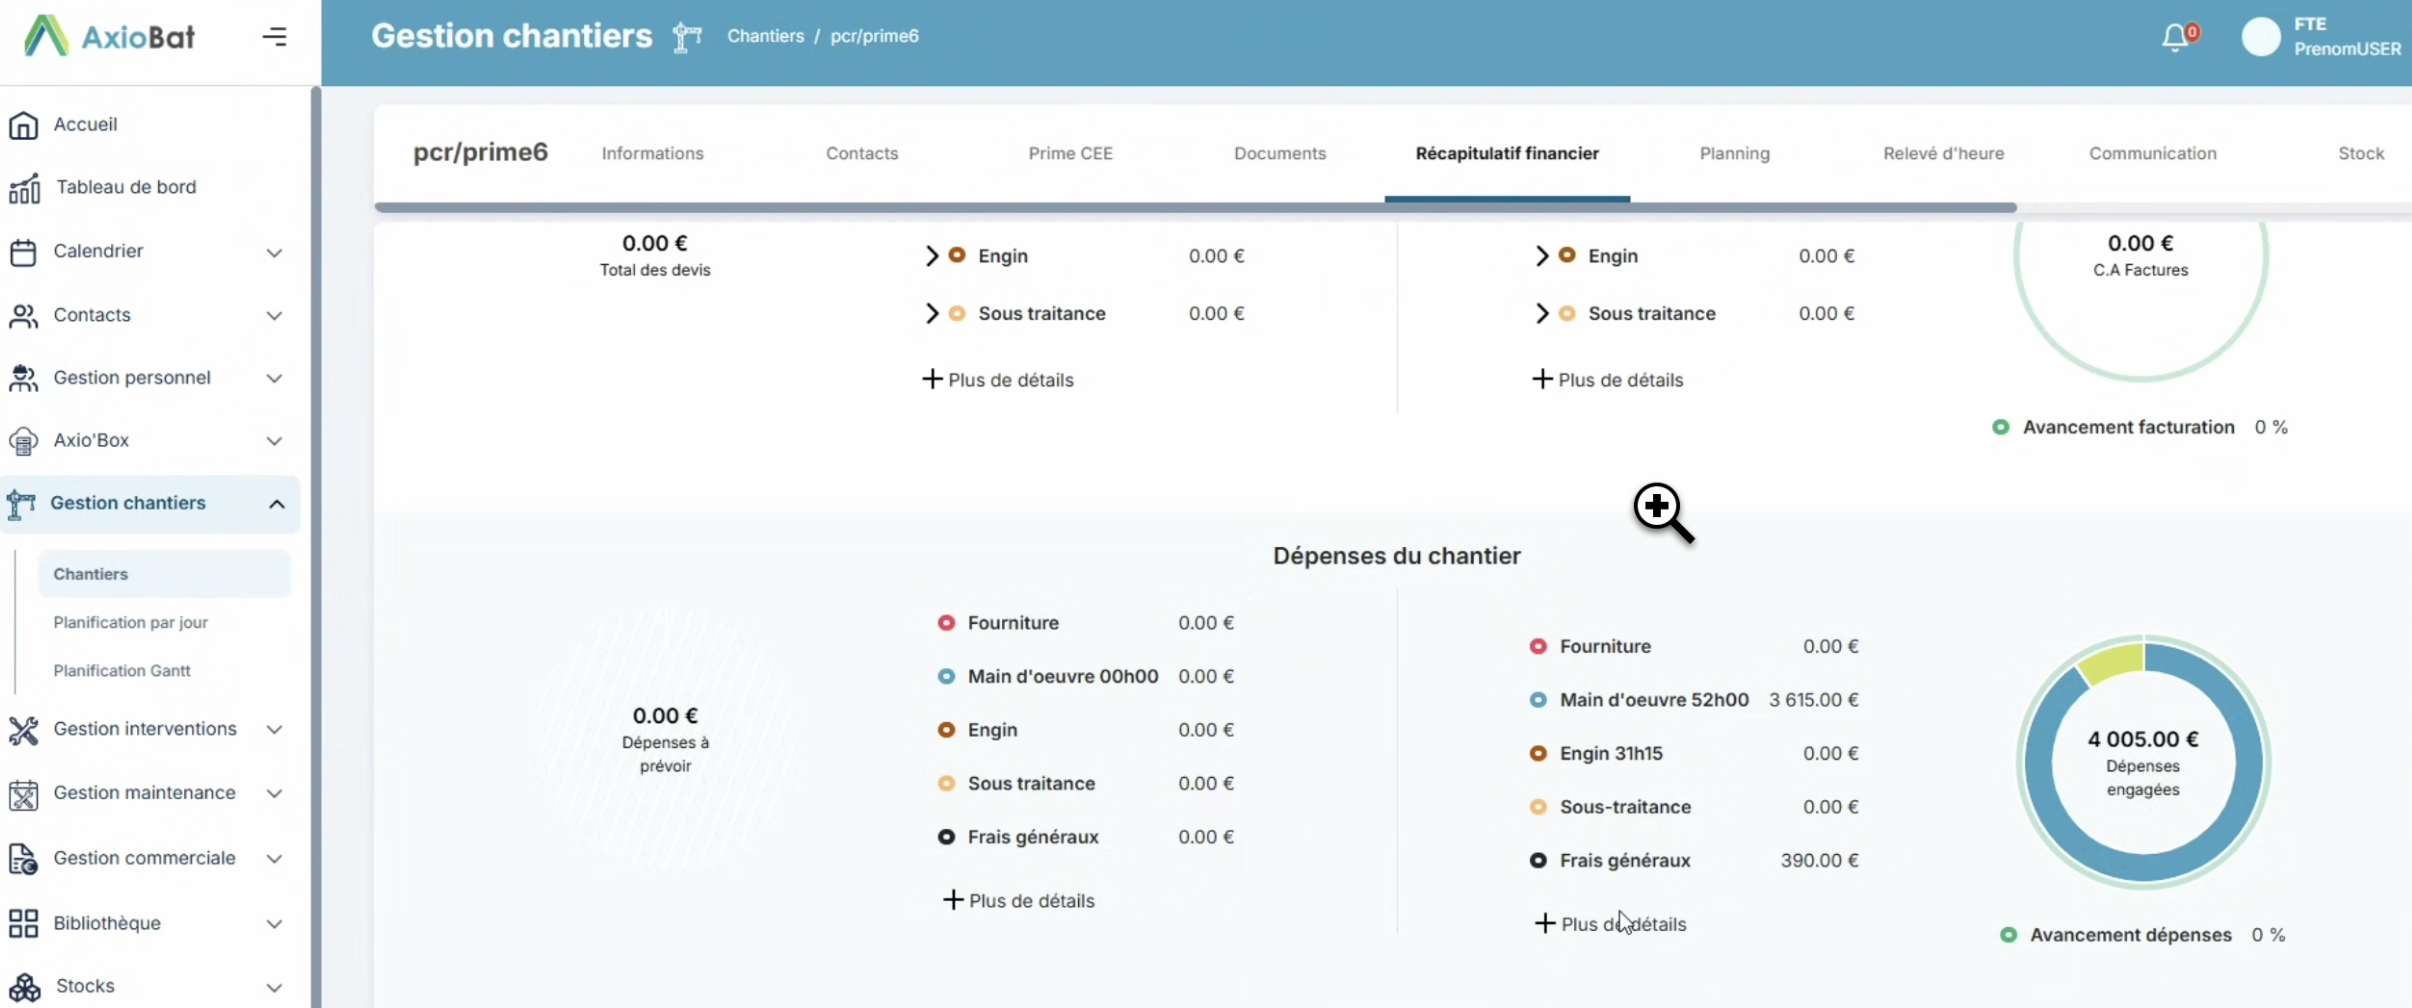
Task: Click the notification bell icon
Action: click(2175, 38)
